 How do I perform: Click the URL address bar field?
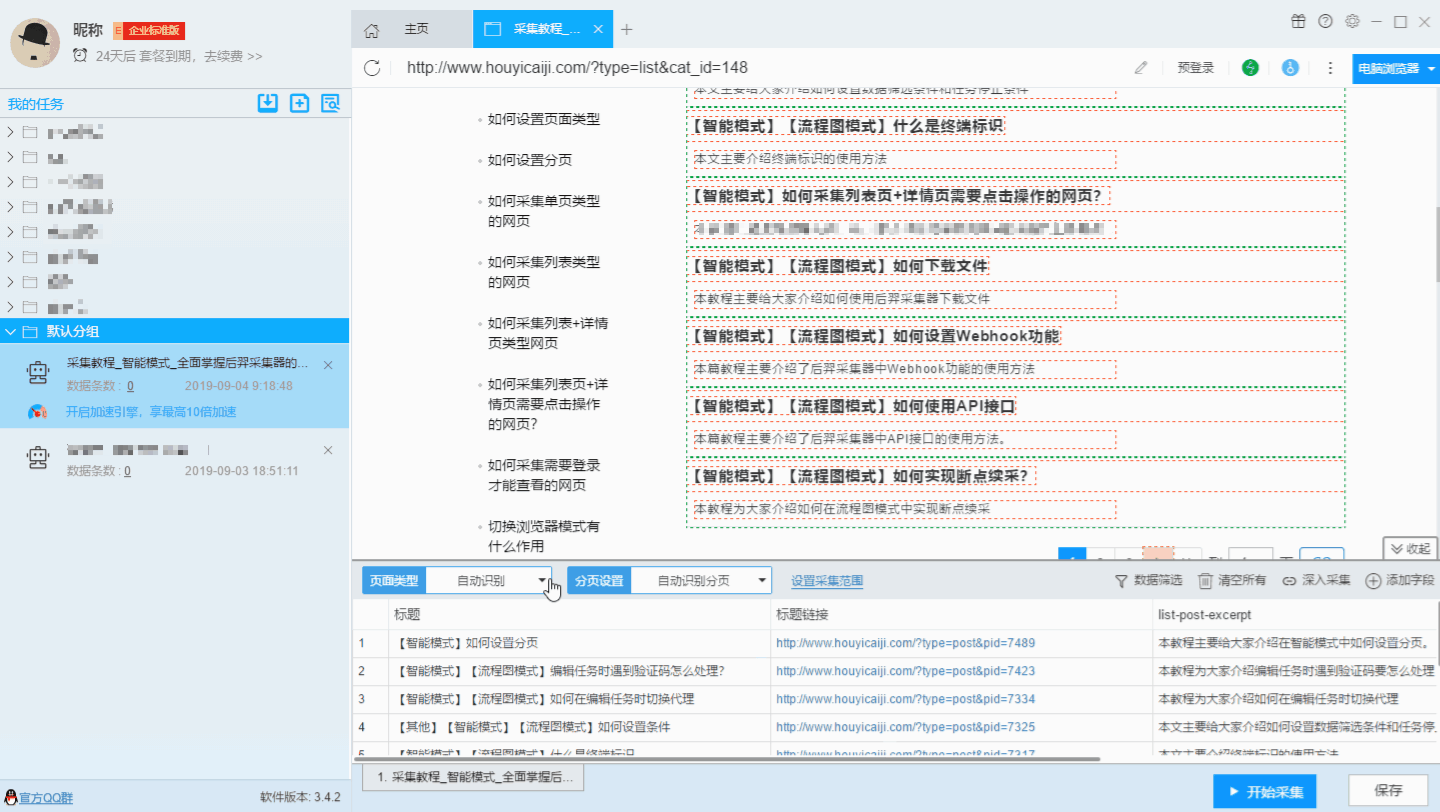[x=760, y=68]
